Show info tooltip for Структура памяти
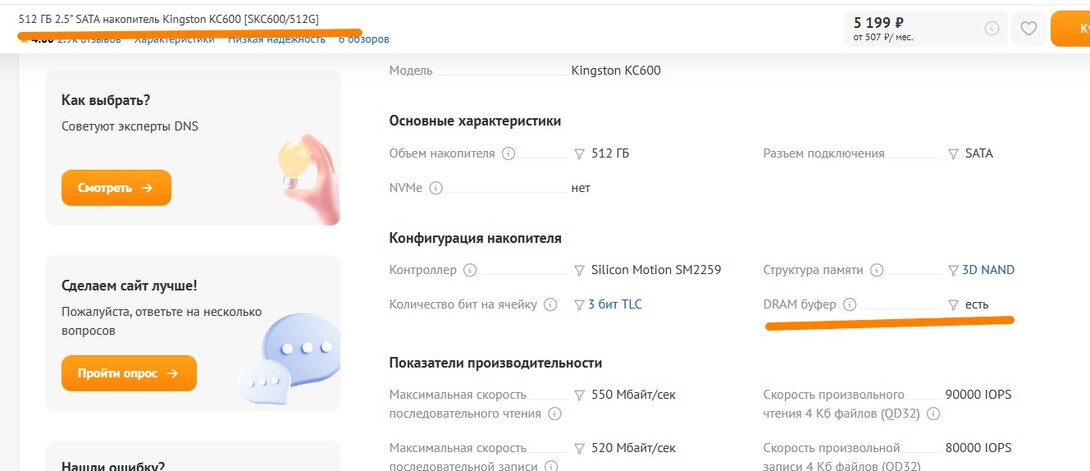 tap(876, 270)
